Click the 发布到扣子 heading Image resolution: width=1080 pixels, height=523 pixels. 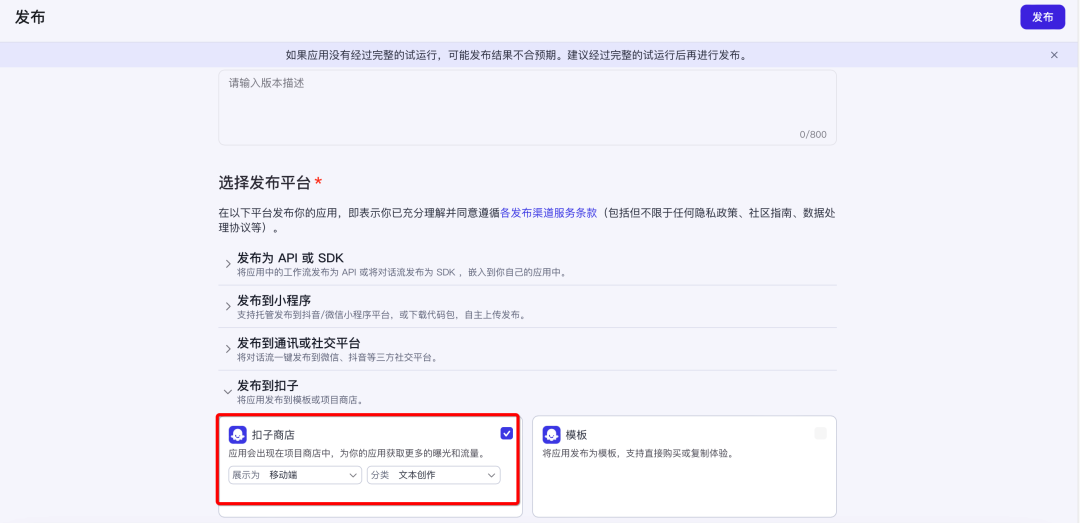point(268,386)
